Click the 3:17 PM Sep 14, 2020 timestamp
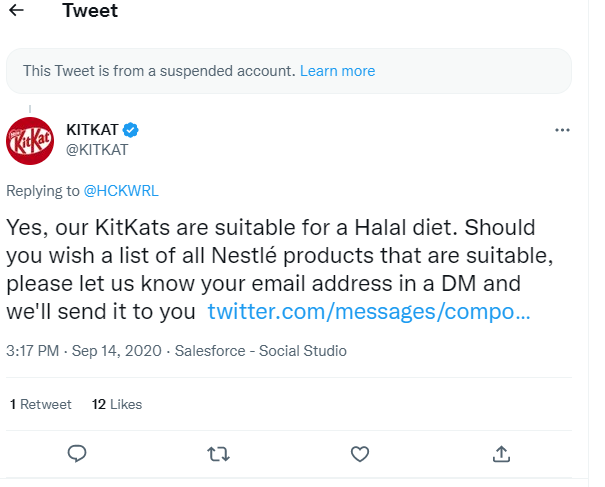Image resolution: width=605 pixels, height=487 pixels. (x=84, y=351)
